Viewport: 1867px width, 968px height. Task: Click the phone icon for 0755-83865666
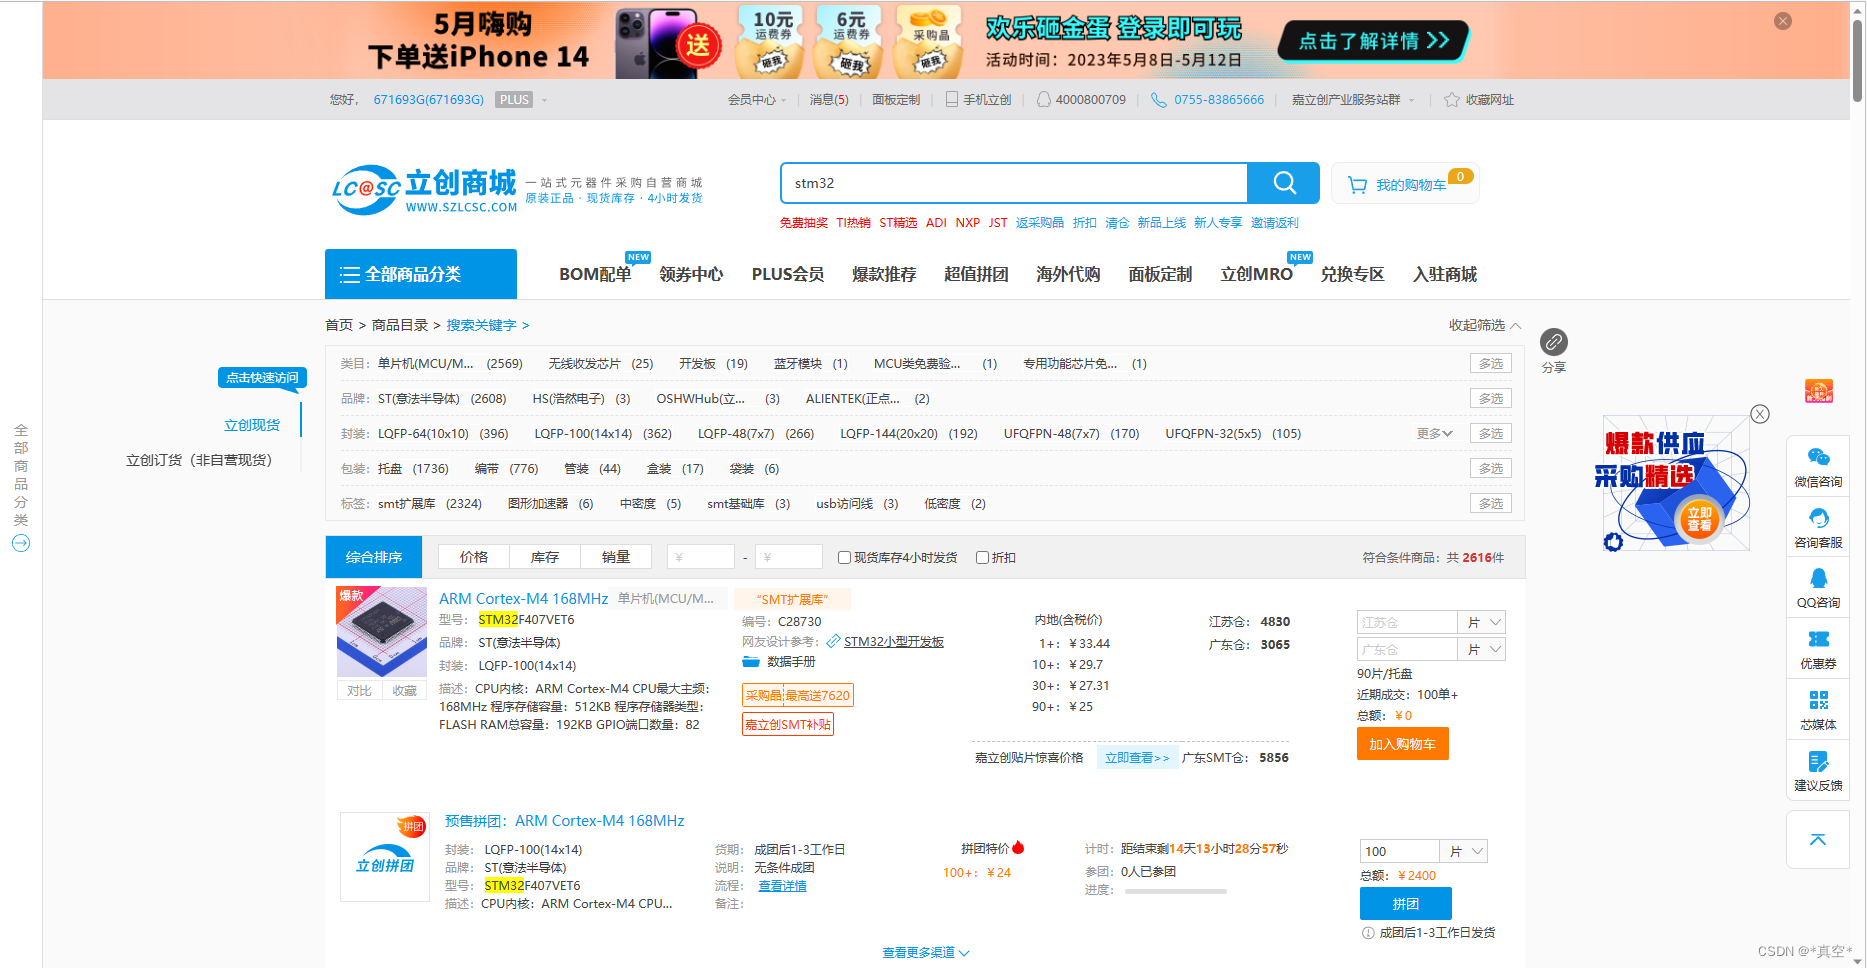1158,100
